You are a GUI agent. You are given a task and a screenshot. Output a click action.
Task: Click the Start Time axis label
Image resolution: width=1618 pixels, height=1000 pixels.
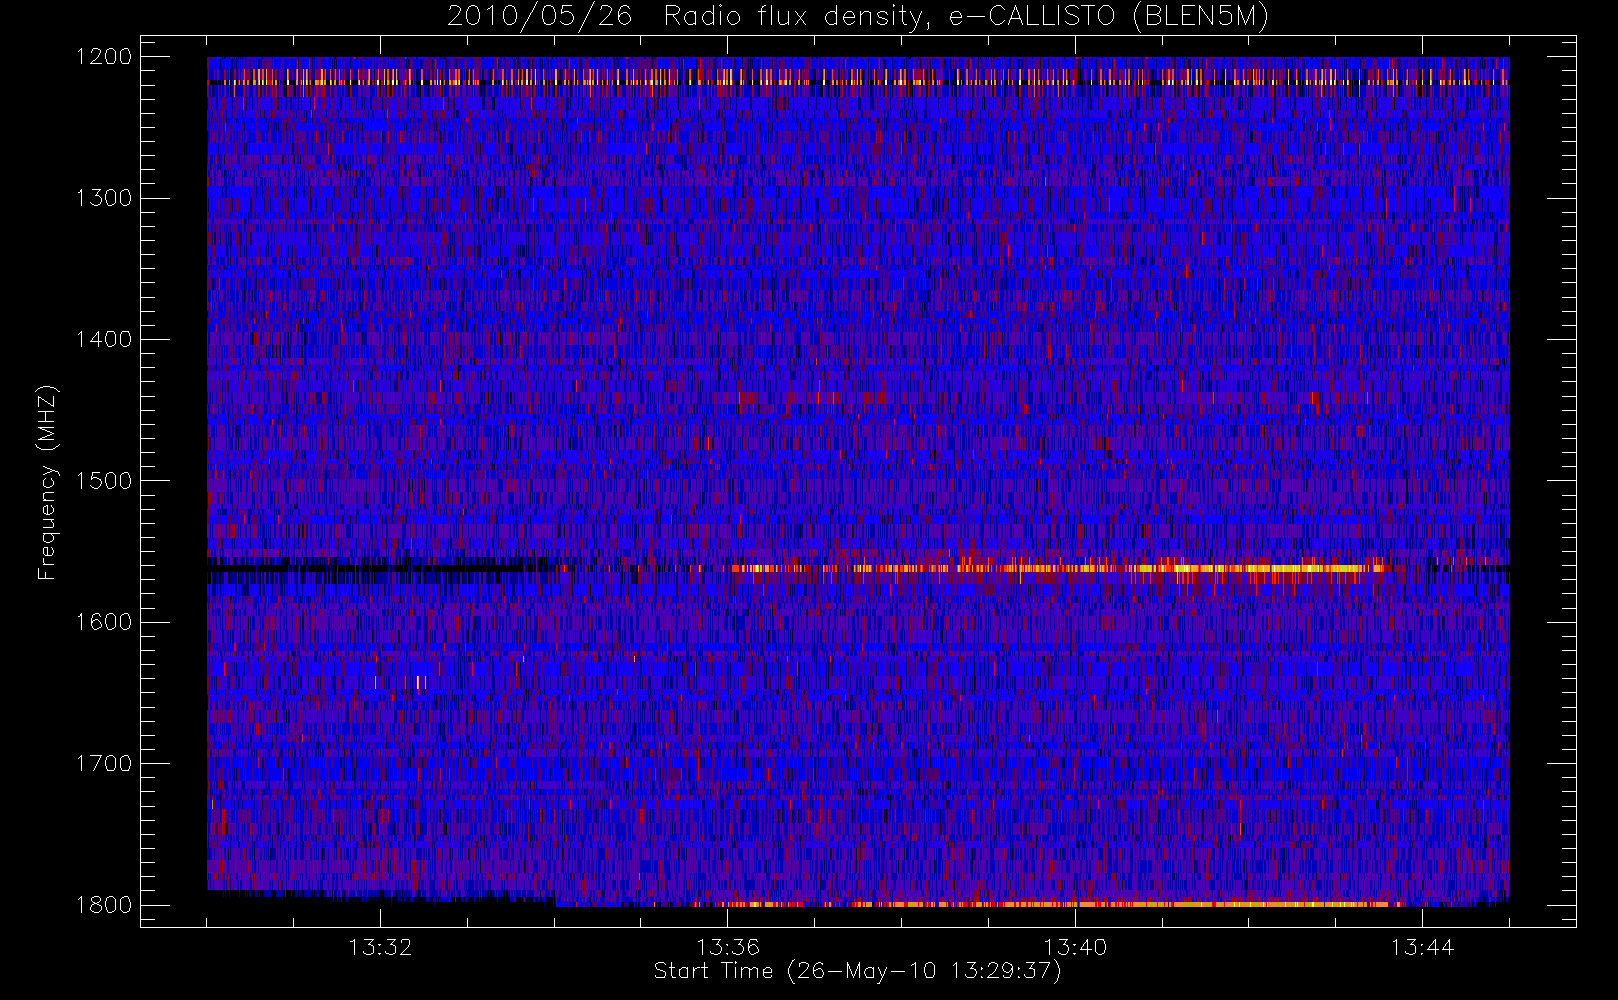[x=857, y=971]
